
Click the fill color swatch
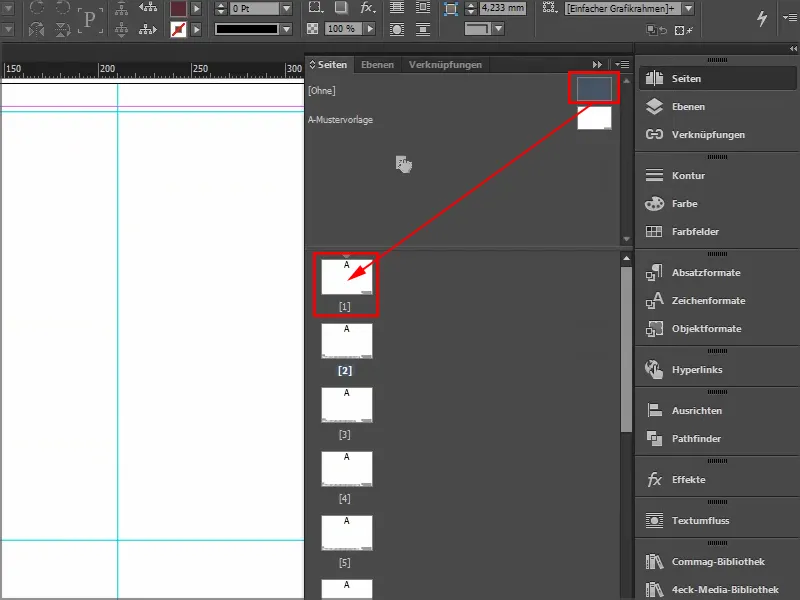pos(178,9)
